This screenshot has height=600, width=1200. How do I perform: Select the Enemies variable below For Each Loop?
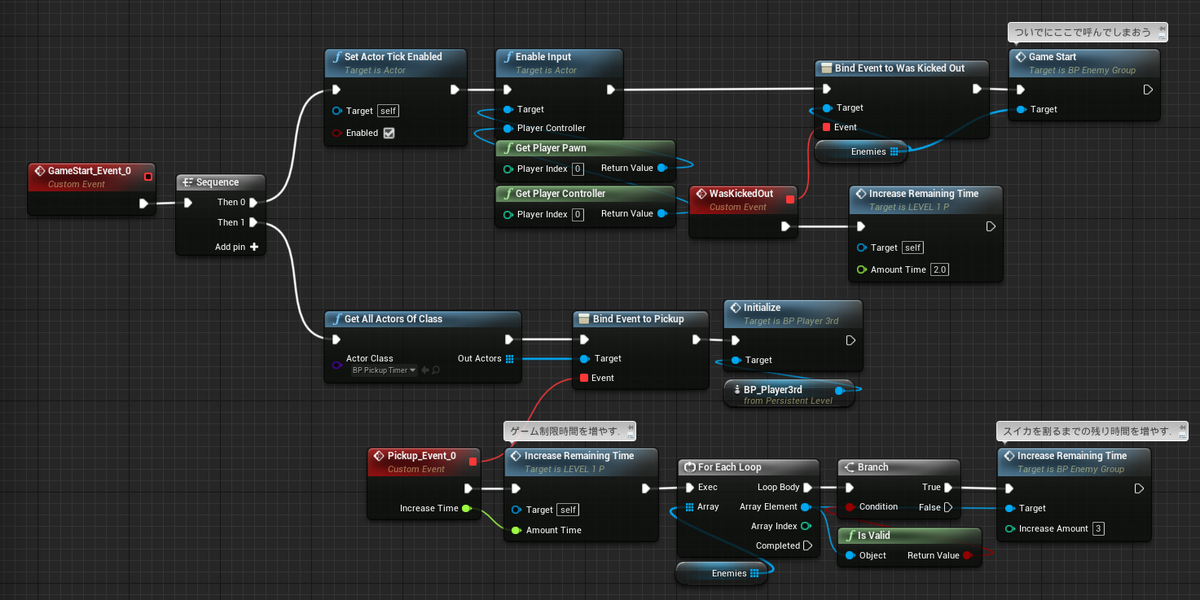720,573
